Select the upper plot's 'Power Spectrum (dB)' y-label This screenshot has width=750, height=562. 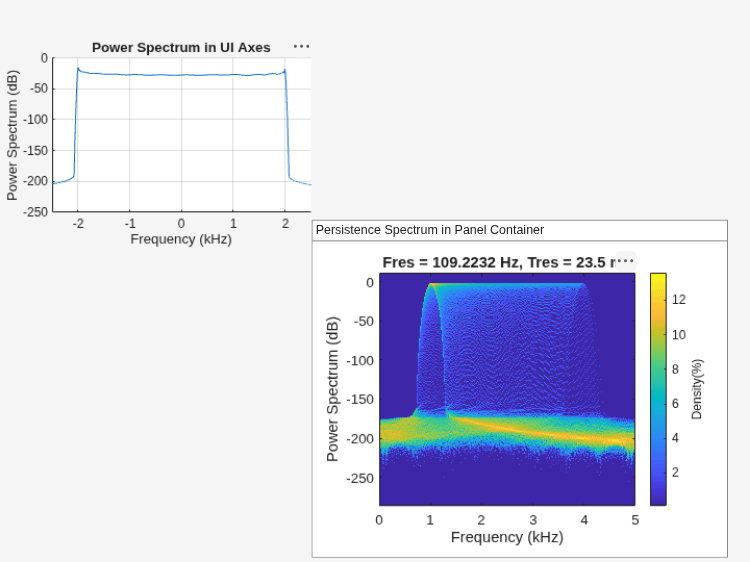pyautogui.click(x=12, y=135)
